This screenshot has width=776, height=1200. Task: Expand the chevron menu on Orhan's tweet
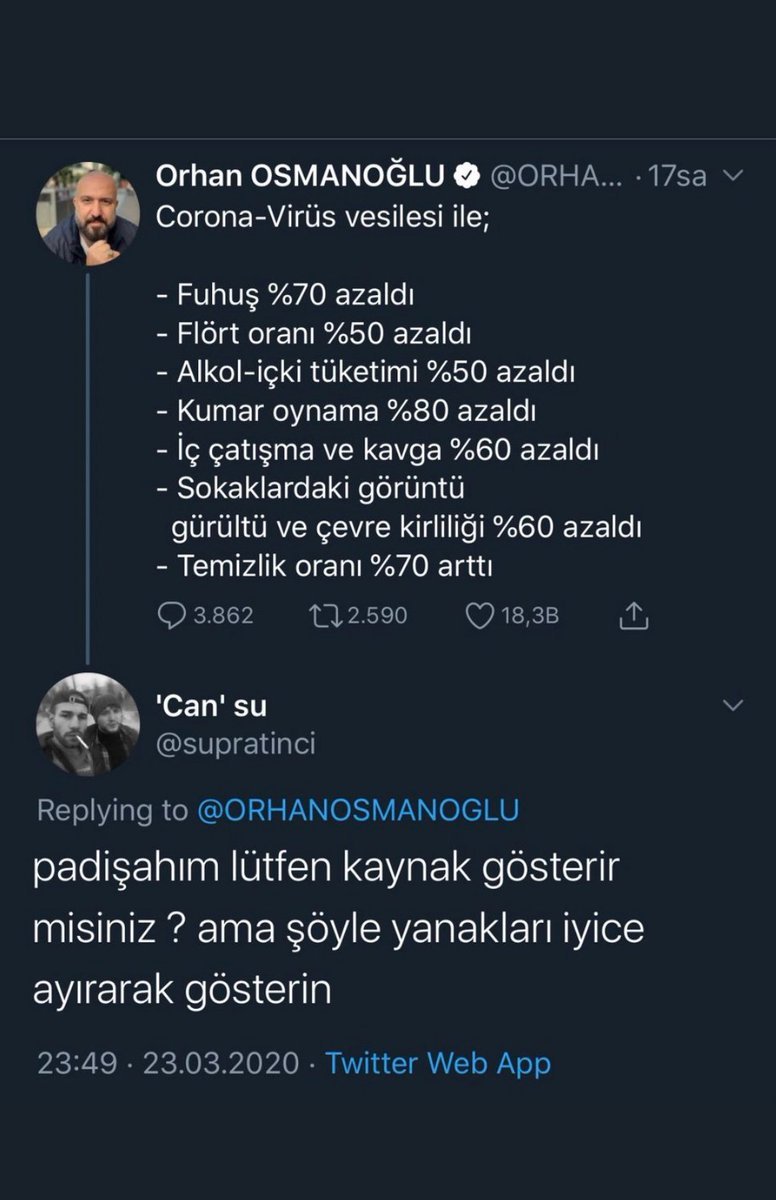(733, 177)
